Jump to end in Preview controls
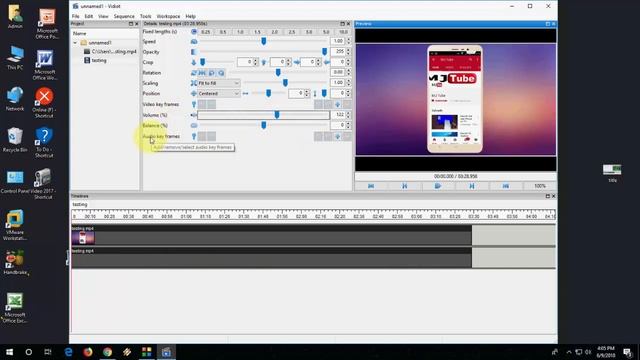Viewport: 640px width, 360px height. coord(506,186)
